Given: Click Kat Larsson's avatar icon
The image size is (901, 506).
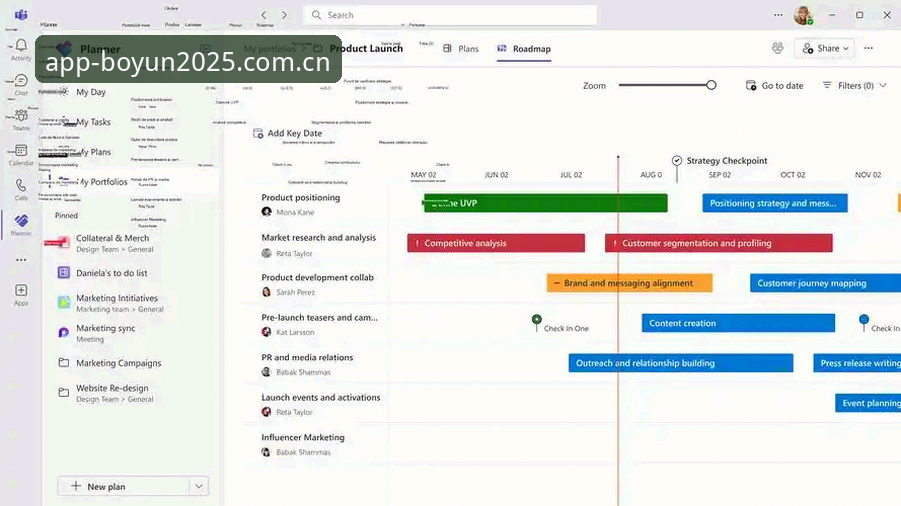Looking at the screenshot, I should click(x=267, y=332).
